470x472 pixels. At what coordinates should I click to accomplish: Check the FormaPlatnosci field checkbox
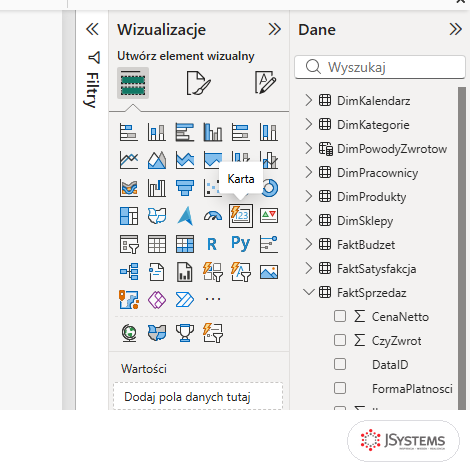340,388
